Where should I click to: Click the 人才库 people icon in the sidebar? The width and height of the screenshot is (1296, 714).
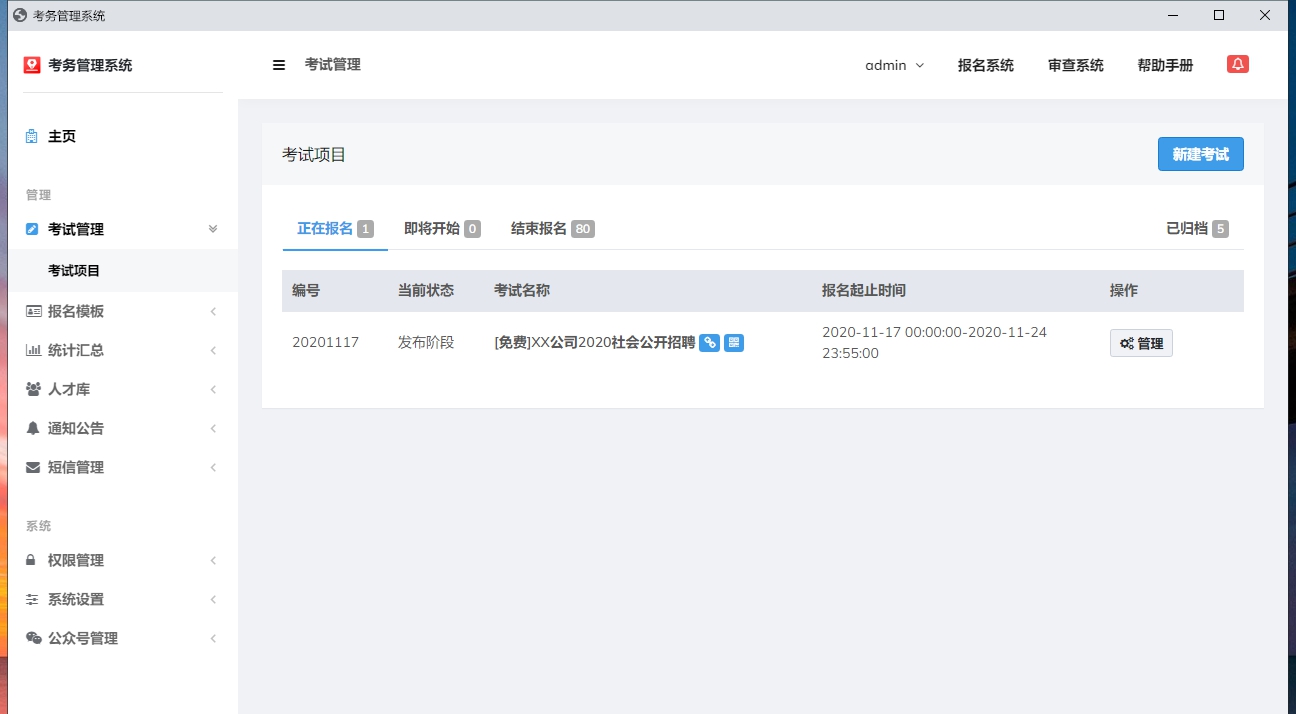coord(31,389)
